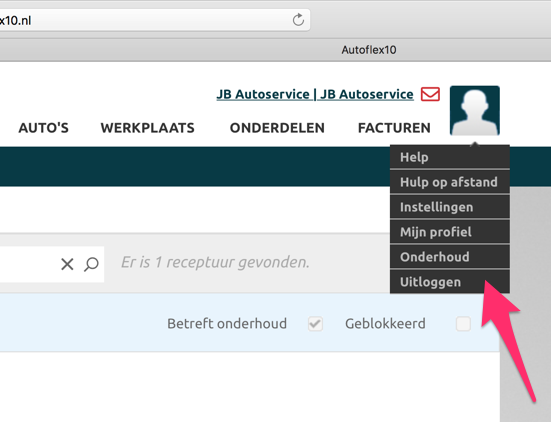The image size is (551, 422).
Task: Open the ONDERDELEN menu
Action: point(277,128)
